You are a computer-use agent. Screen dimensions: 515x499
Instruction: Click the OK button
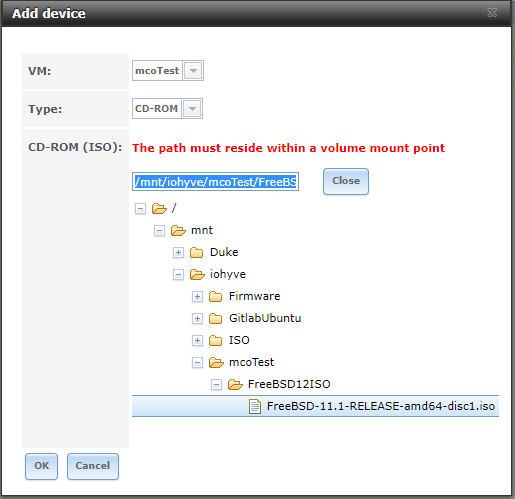41,466
